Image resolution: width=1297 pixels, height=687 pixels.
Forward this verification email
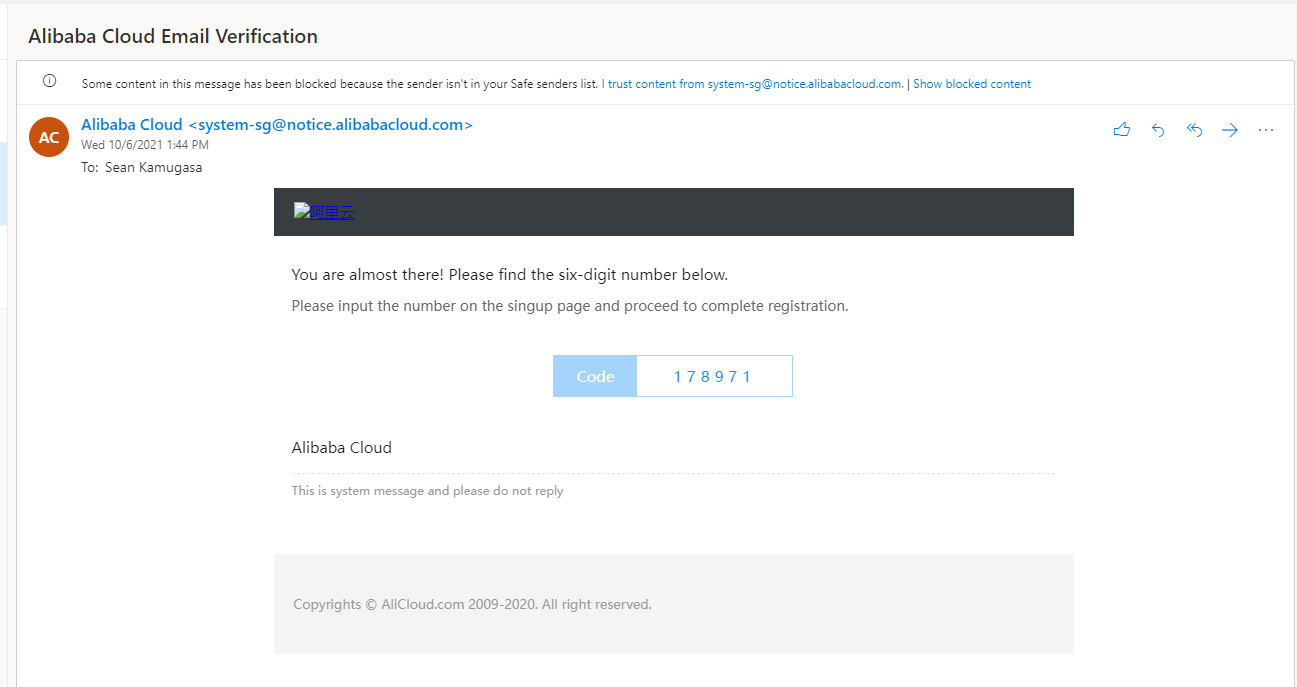pyautogui.click(x=1230, y=130)
